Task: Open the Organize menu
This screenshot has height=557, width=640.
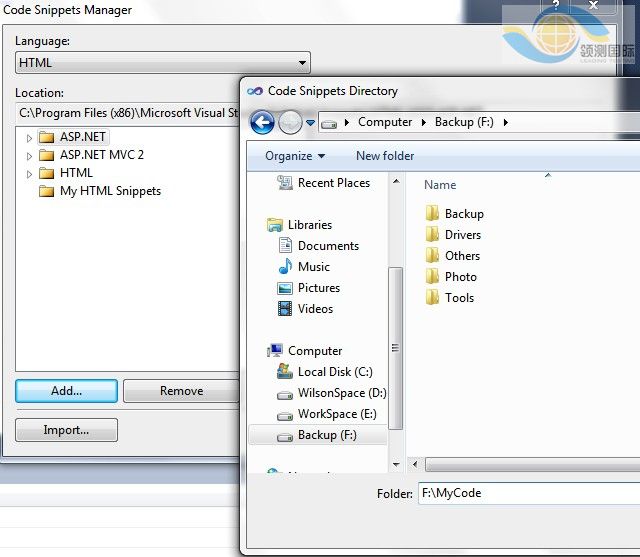Action: point(294,156)
